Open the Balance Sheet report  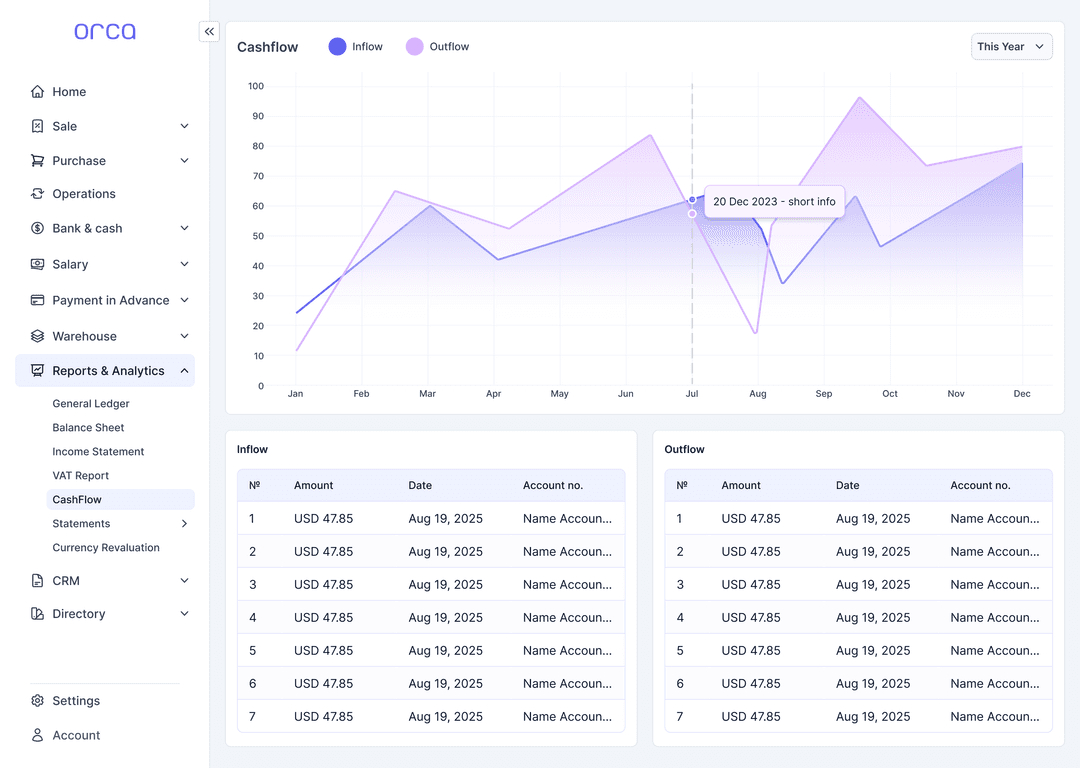[86, 427]
